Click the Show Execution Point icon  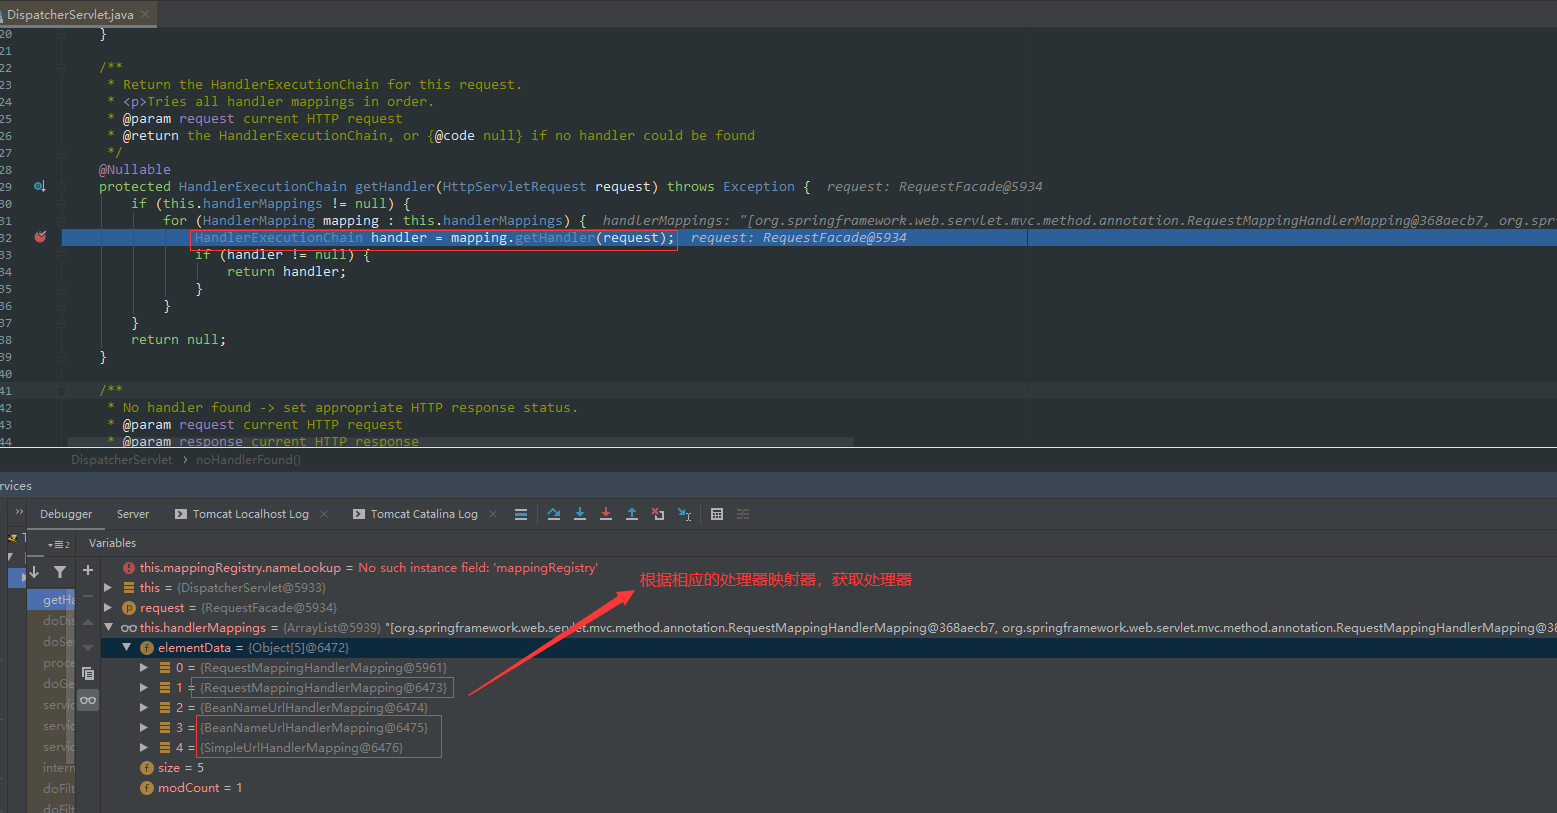pos(521,514)
